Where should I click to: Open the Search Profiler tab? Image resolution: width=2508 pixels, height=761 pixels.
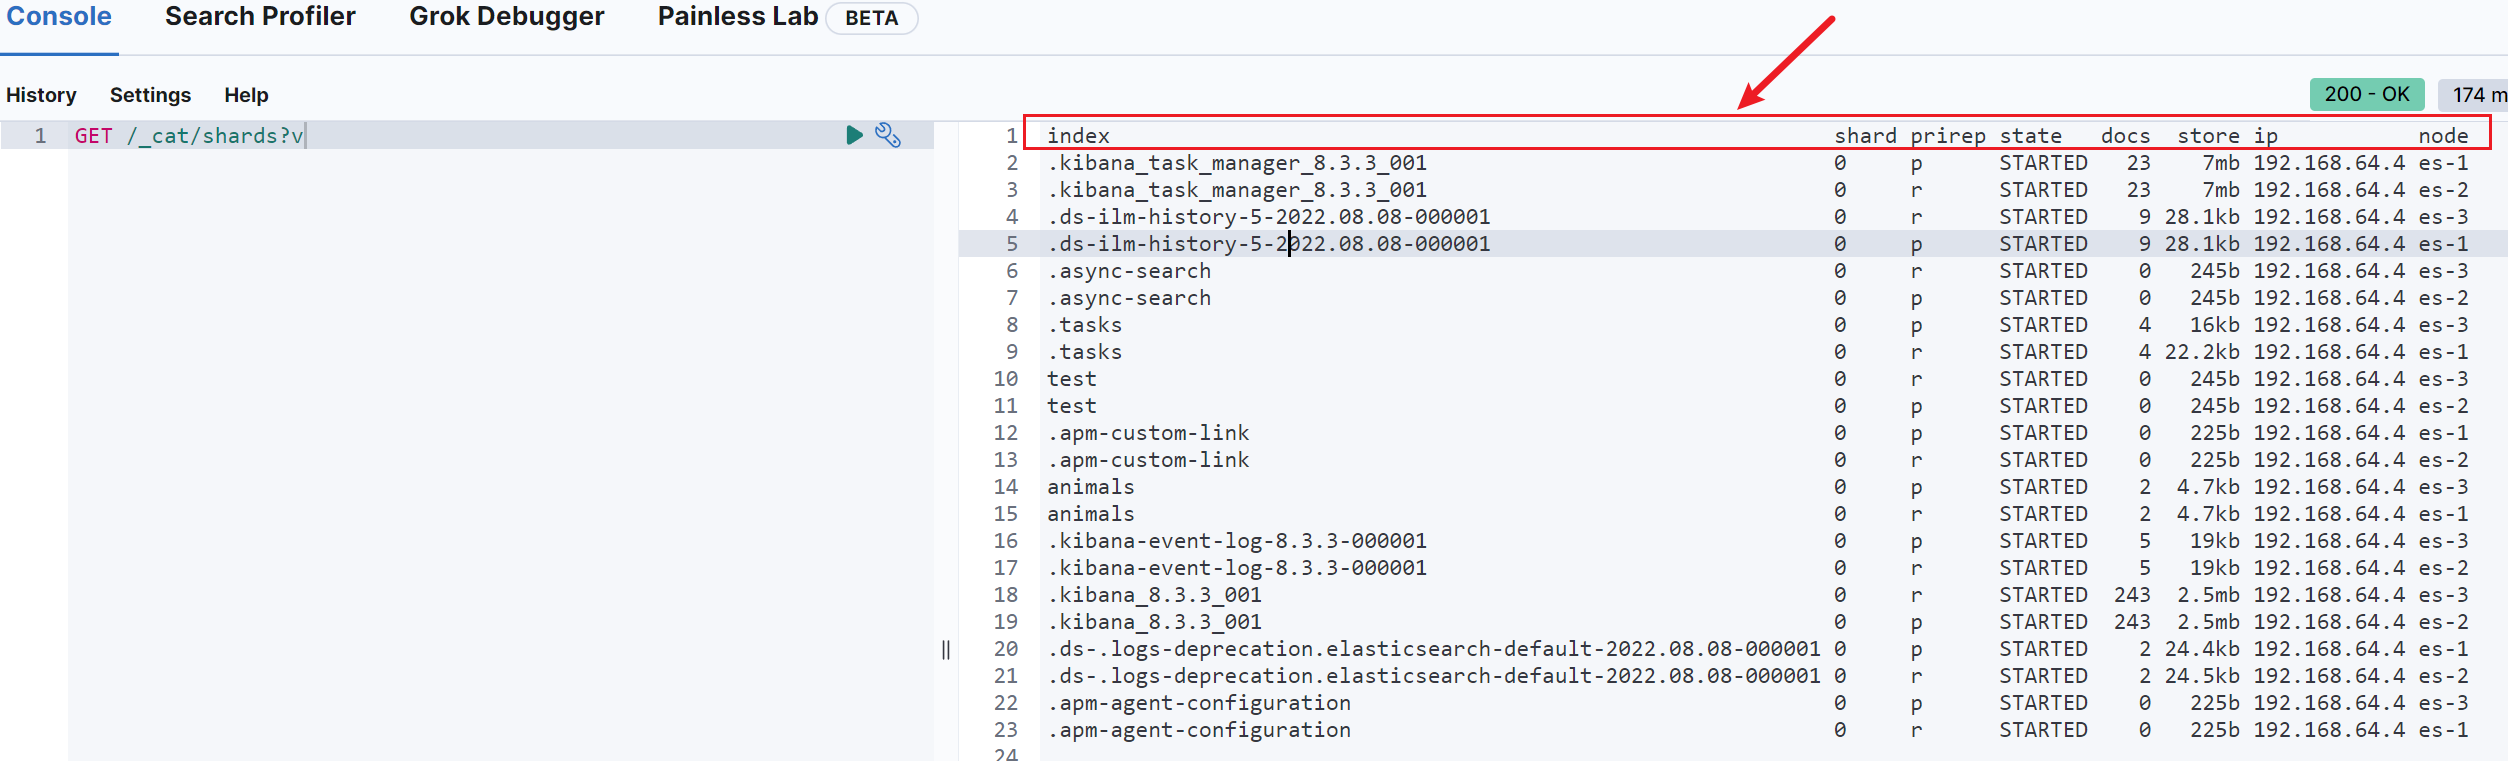[x=260, y=17]
